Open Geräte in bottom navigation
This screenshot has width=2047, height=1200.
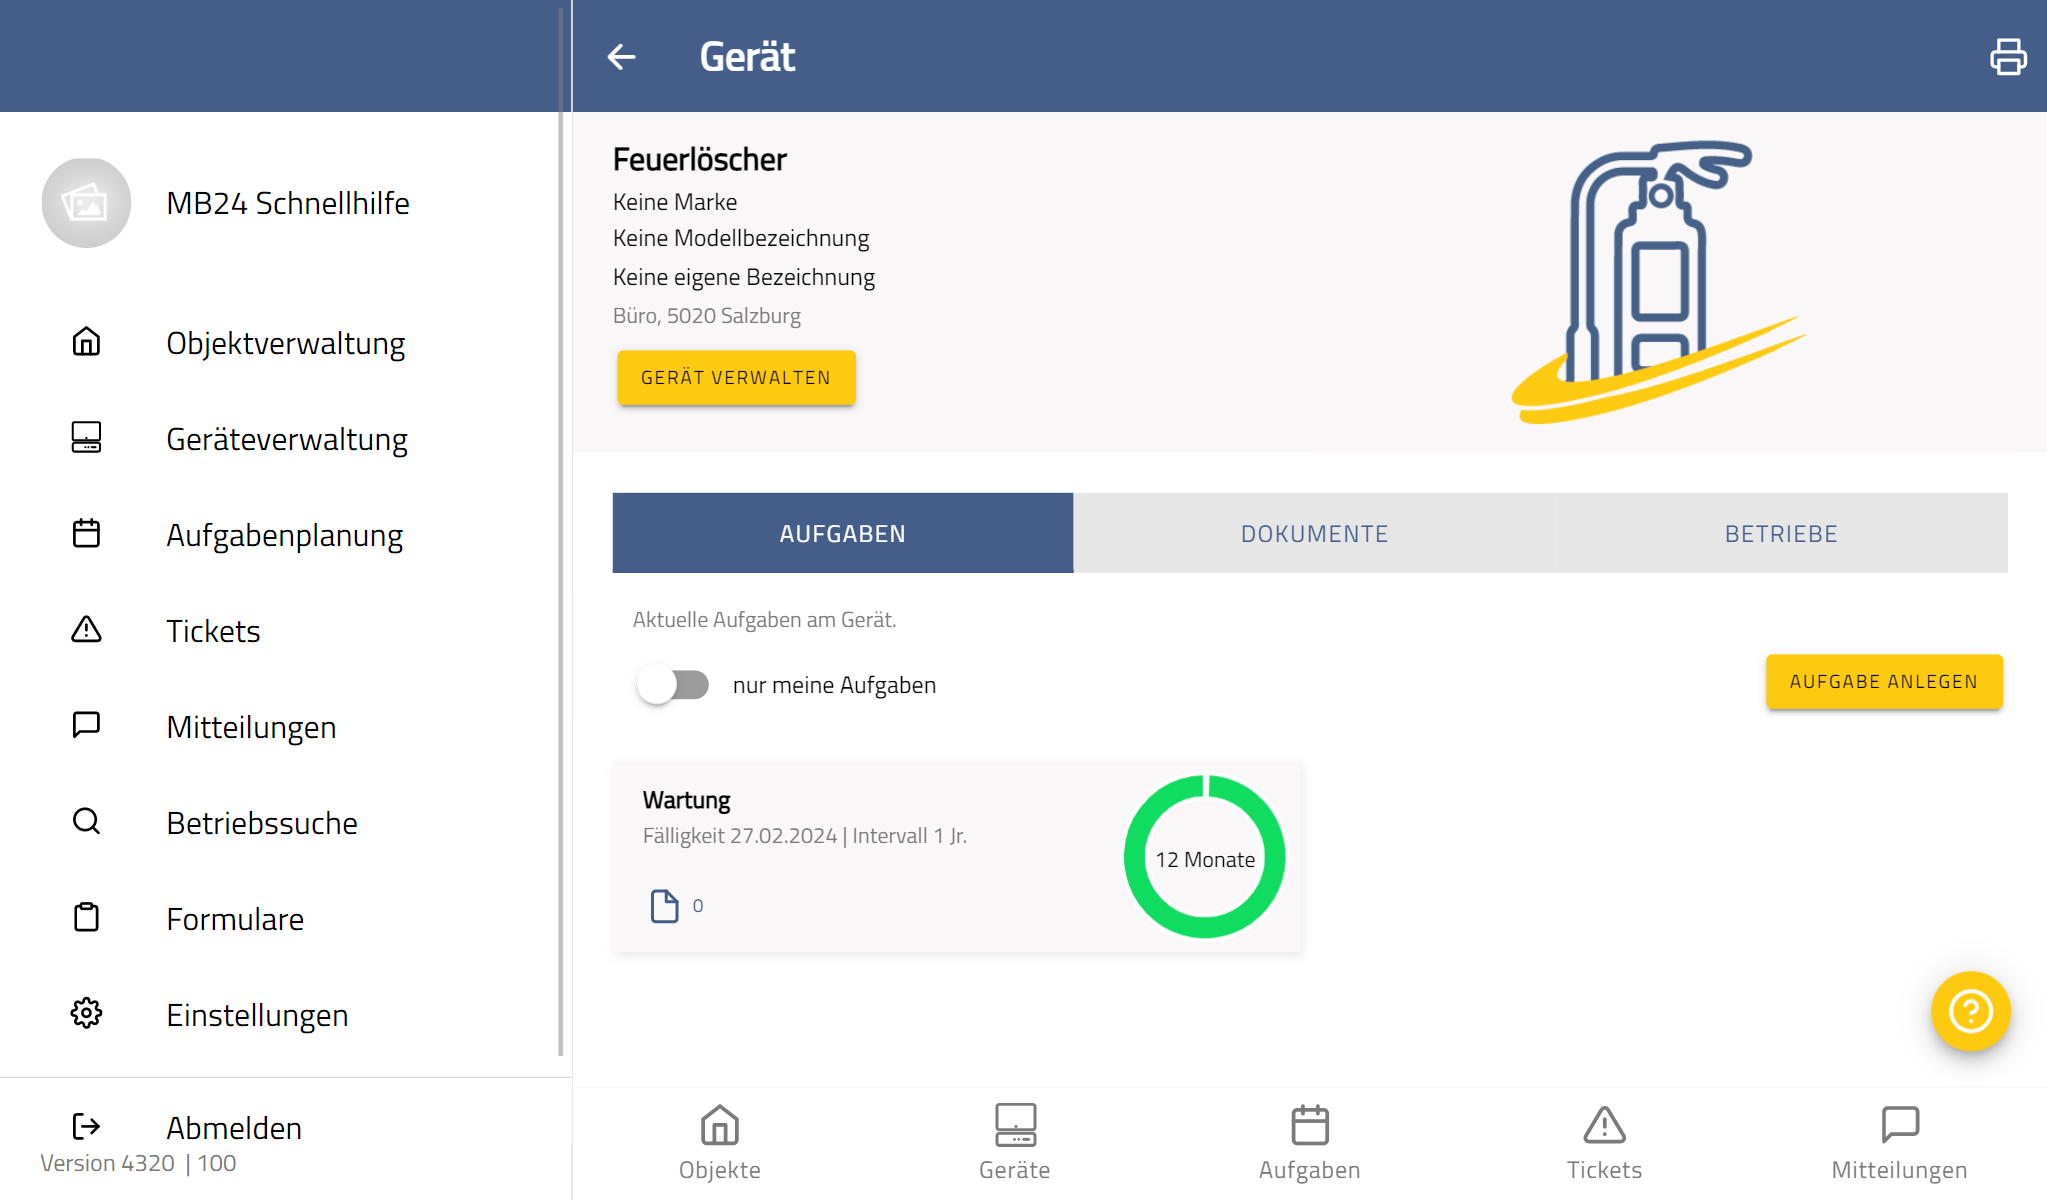pos(1014,1142)
